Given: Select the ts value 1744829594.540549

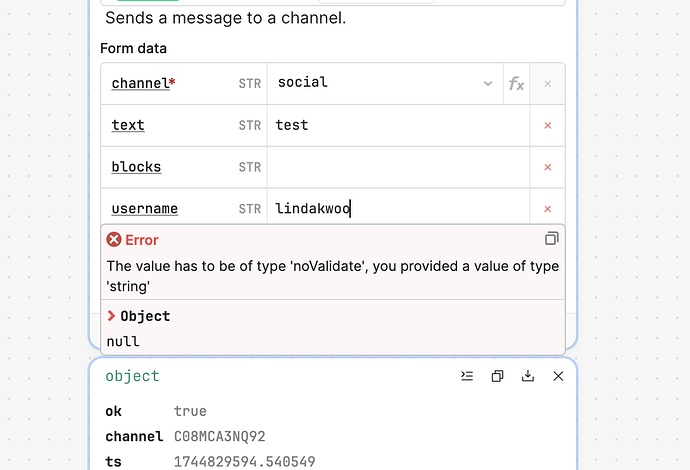Looking at the screenshot, I should (244, 461).
